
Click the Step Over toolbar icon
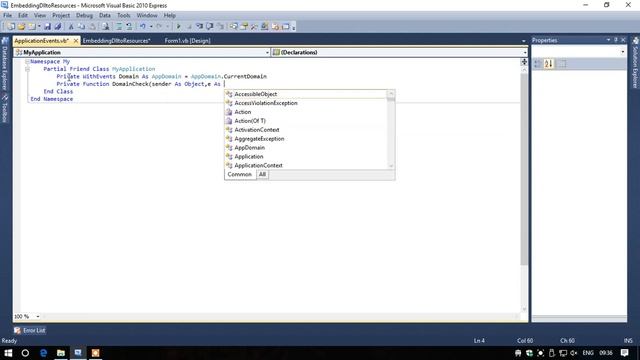click(209, 27)
